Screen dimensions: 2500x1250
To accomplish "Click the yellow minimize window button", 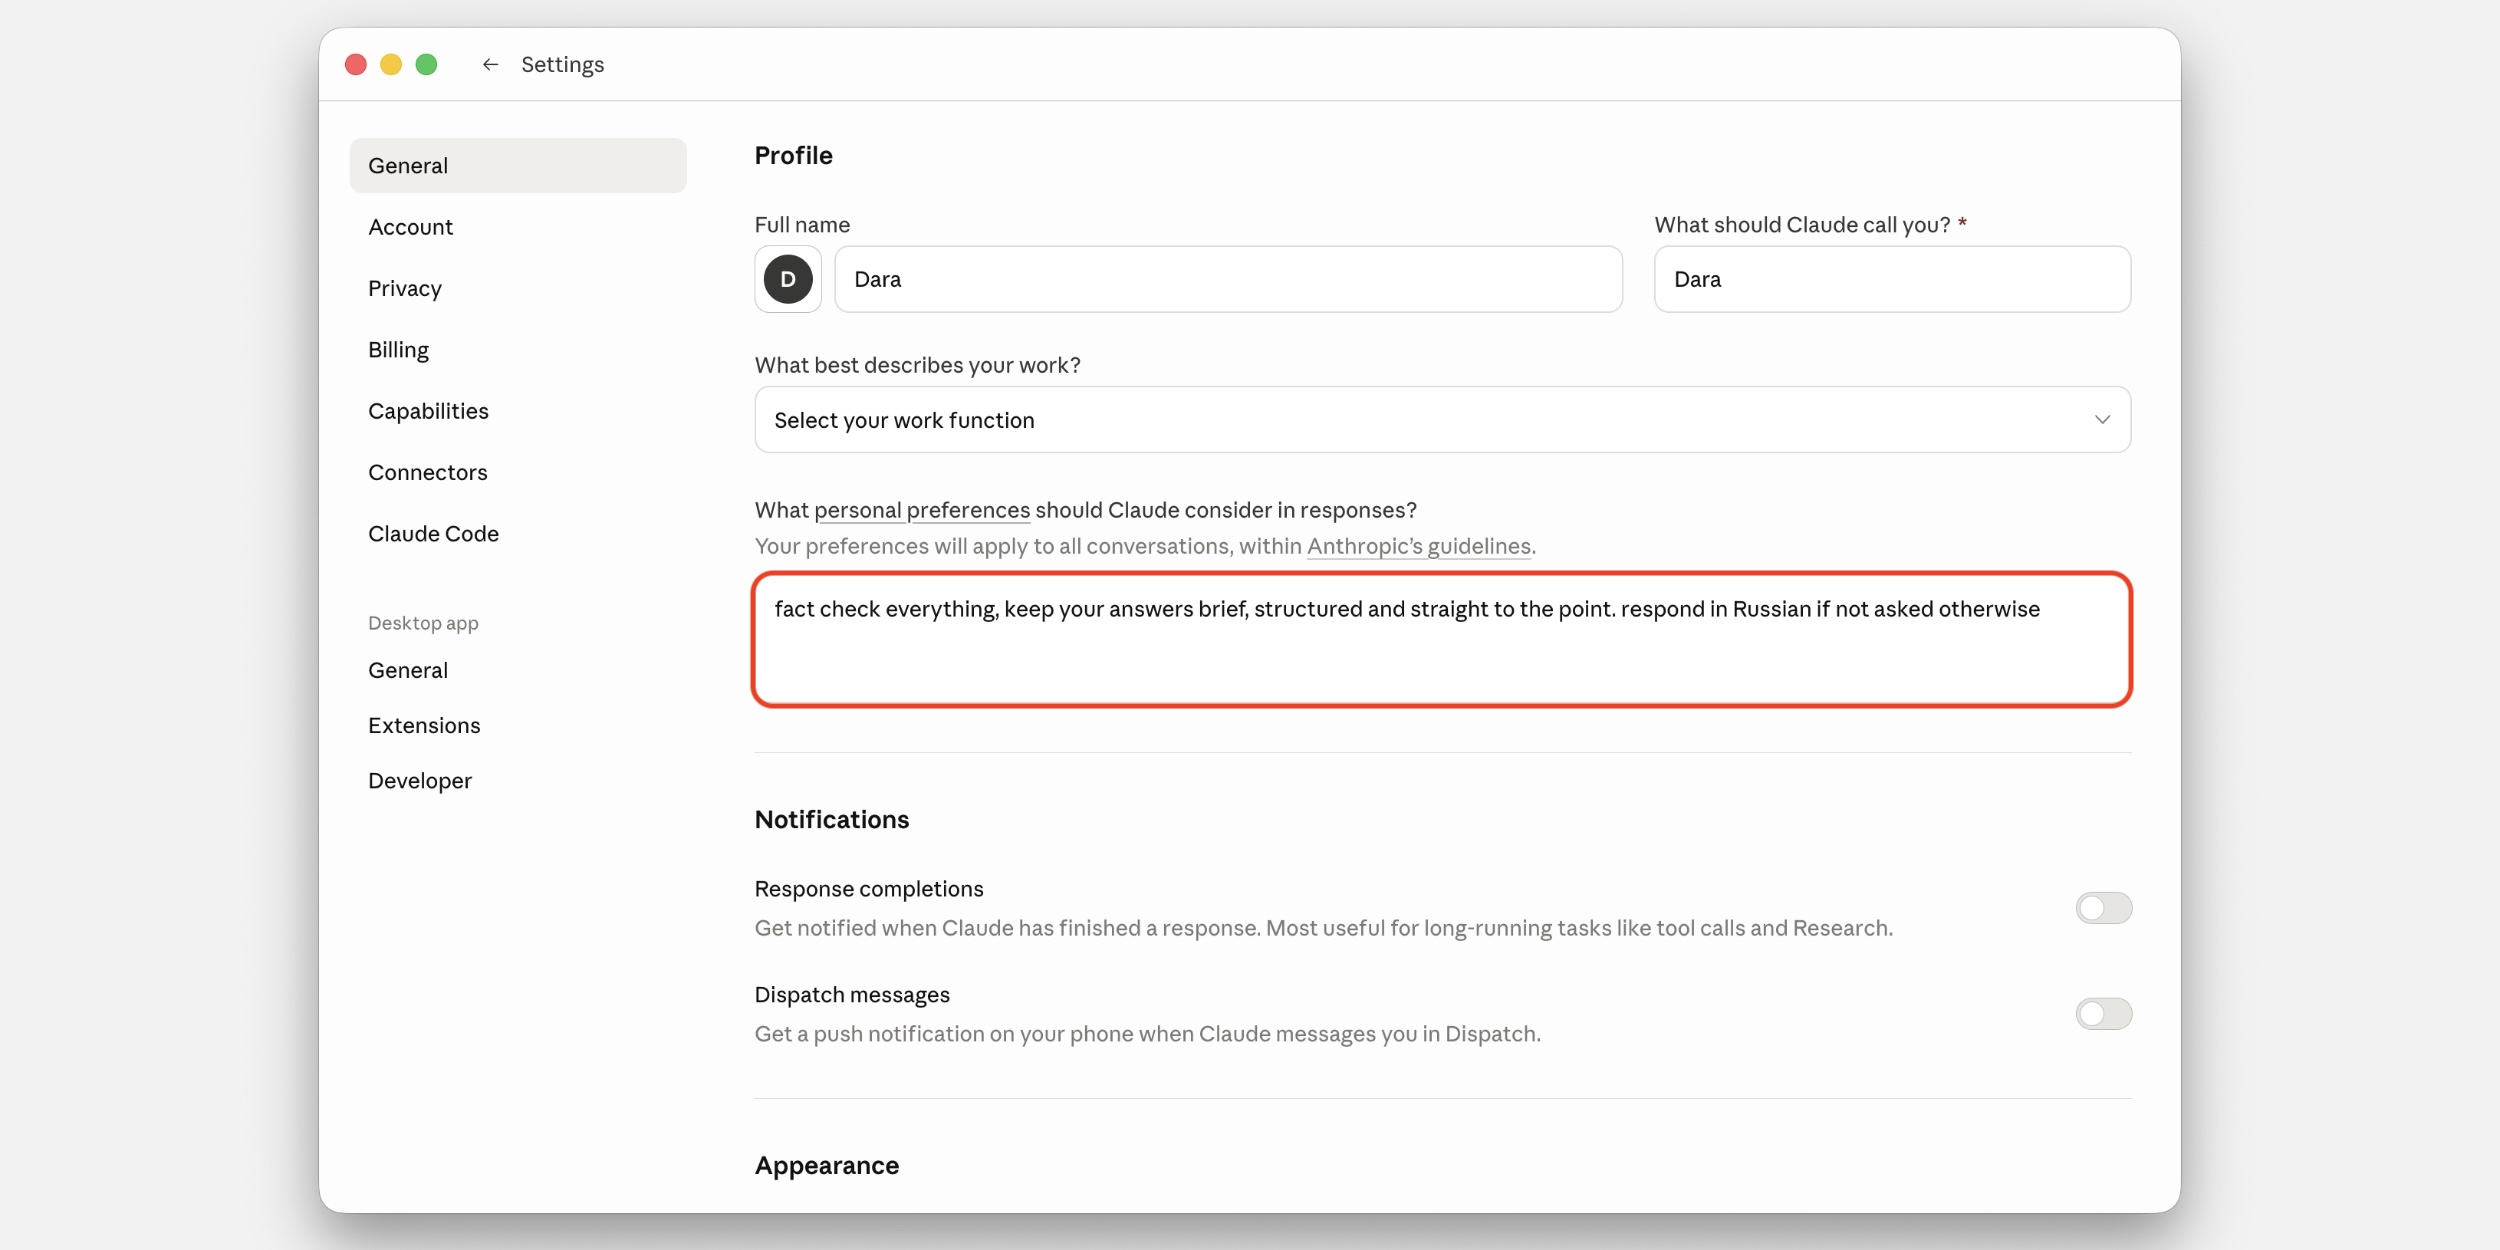I will point(391,65).
